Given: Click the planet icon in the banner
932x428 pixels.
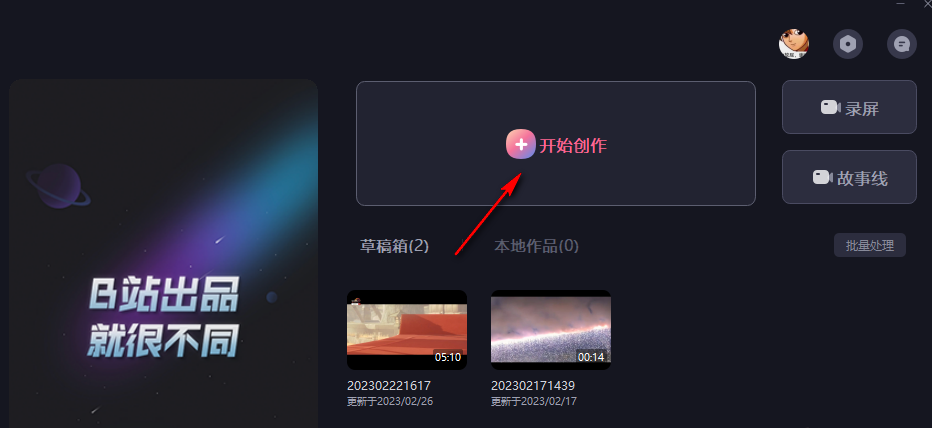Looking at the screenshot, I should (58, 187).
